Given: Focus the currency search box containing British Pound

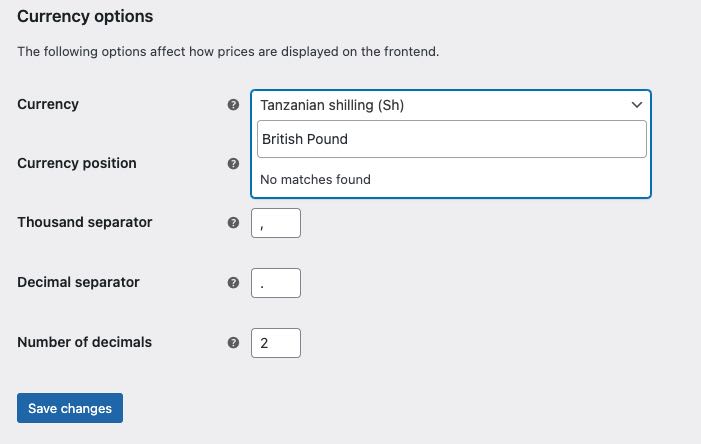Looking at the screenshot, I should click(x=451, y=139).
